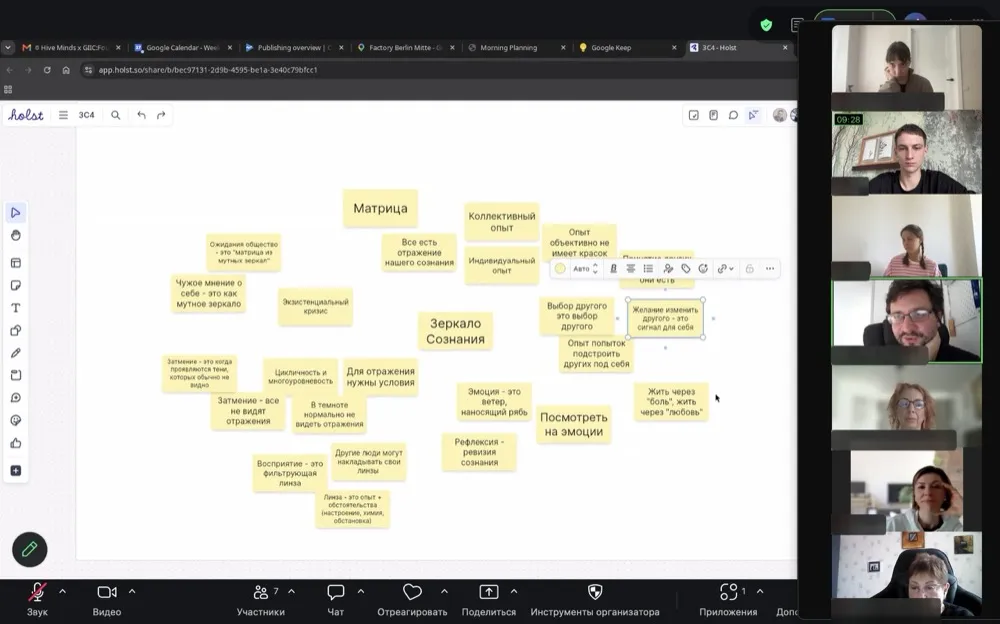The height and width of the screenshot is (624, 1000).
Task: Activate the hand pan tool
Action: tap(16, 235)
